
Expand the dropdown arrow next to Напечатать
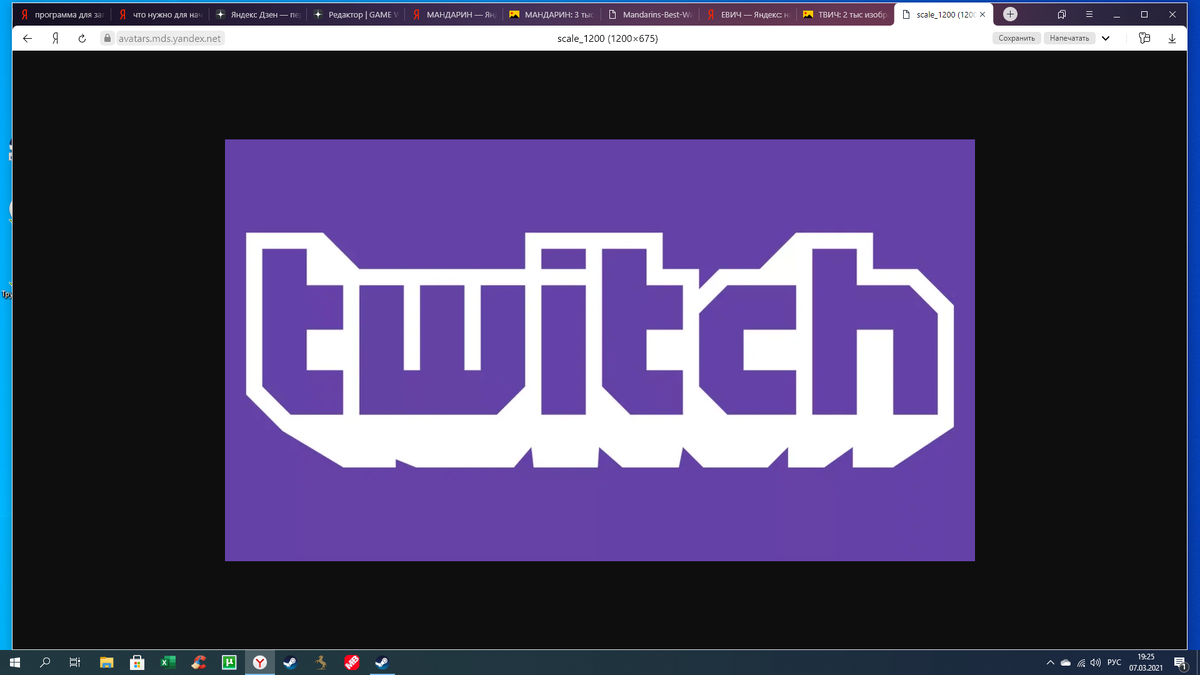pyautogui.click(x=1106, y=38)
